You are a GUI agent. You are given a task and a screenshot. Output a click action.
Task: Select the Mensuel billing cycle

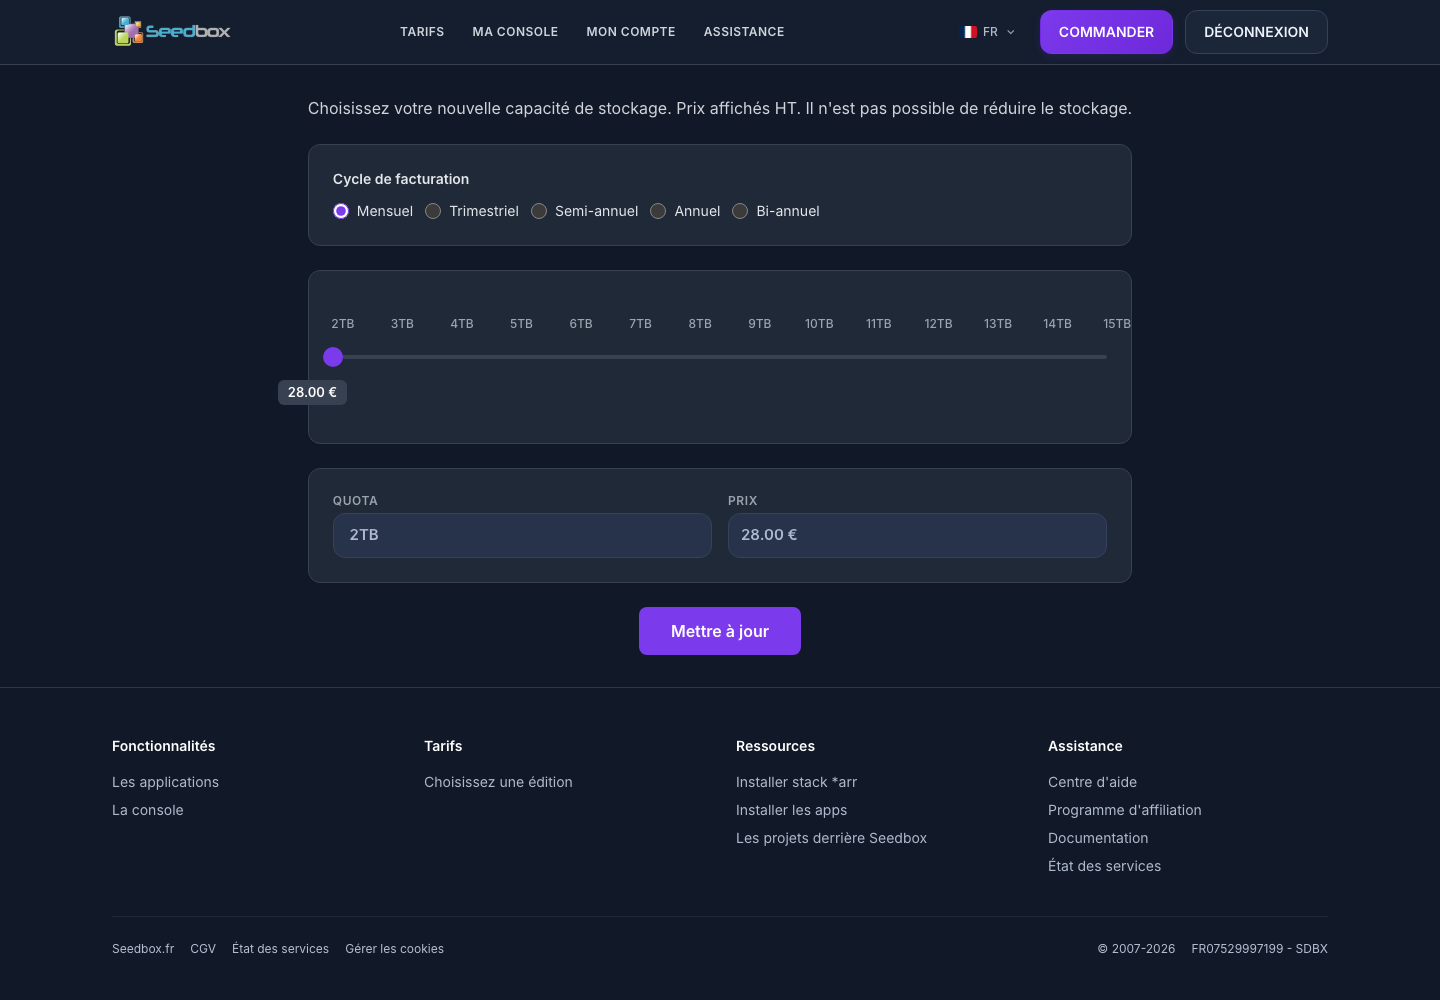tap(341, 211)
